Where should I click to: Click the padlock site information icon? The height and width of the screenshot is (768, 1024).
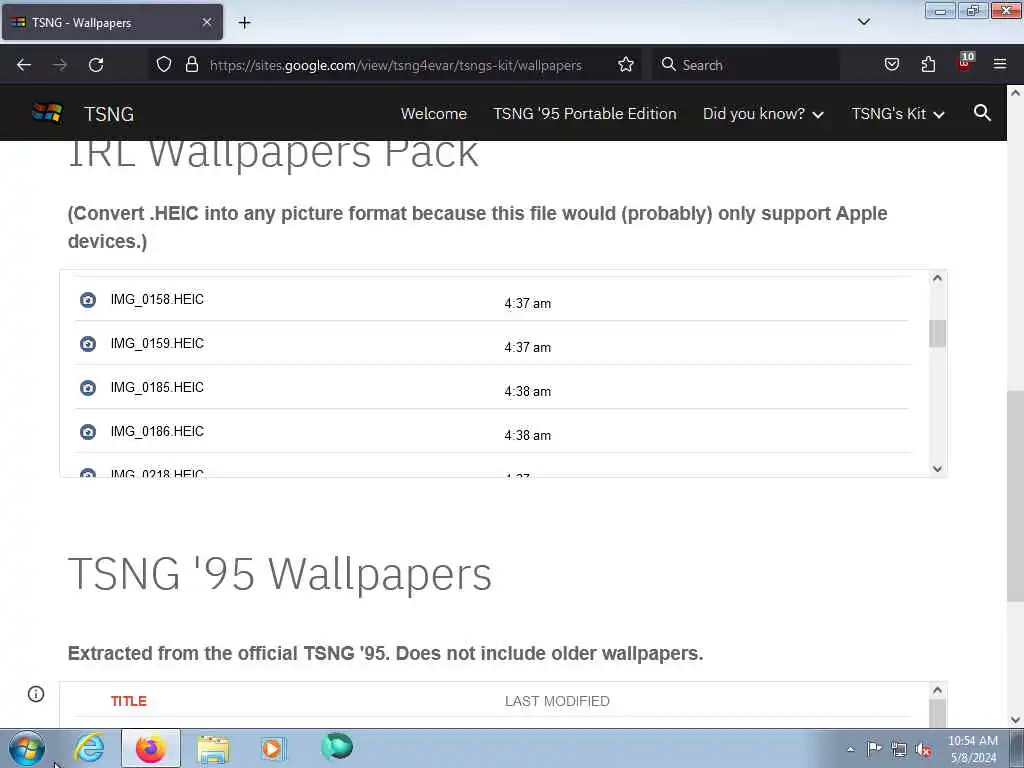(x=191, y=64)
